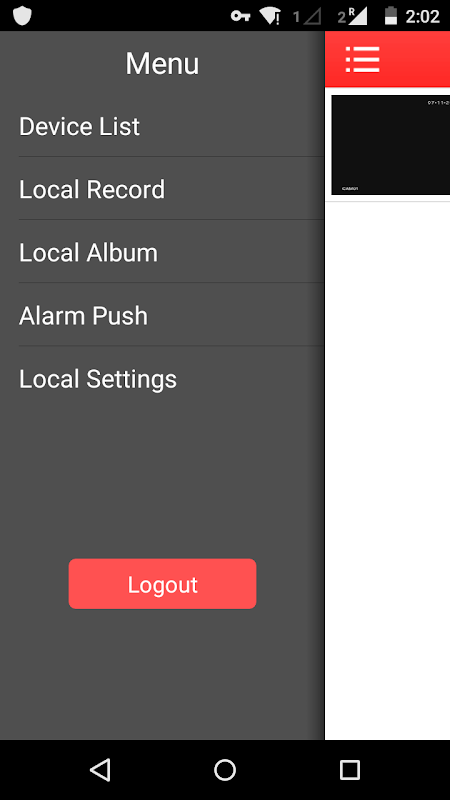Click the red Logout button
The height and width of the screenshot is (800, 450).
coord(162,584)
